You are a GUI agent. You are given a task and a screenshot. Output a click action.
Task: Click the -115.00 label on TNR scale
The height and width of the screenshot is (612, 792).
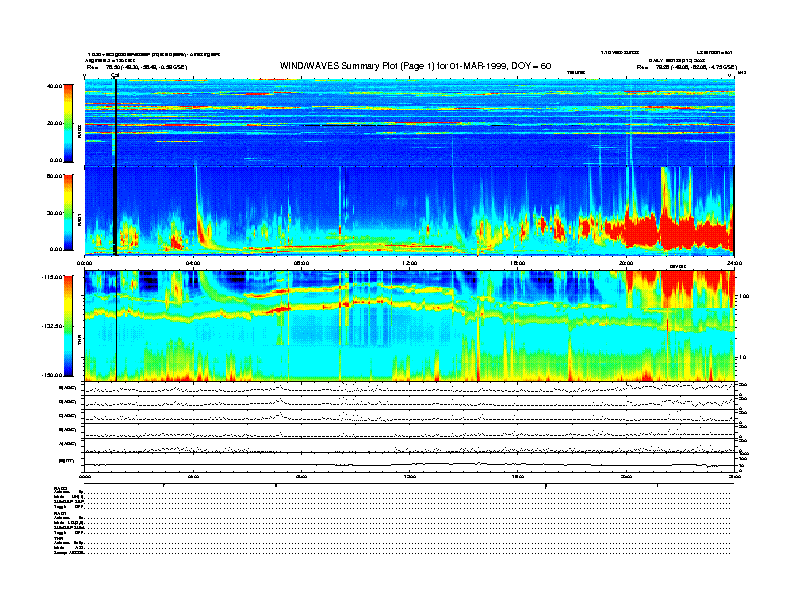[x=54, y=277]
